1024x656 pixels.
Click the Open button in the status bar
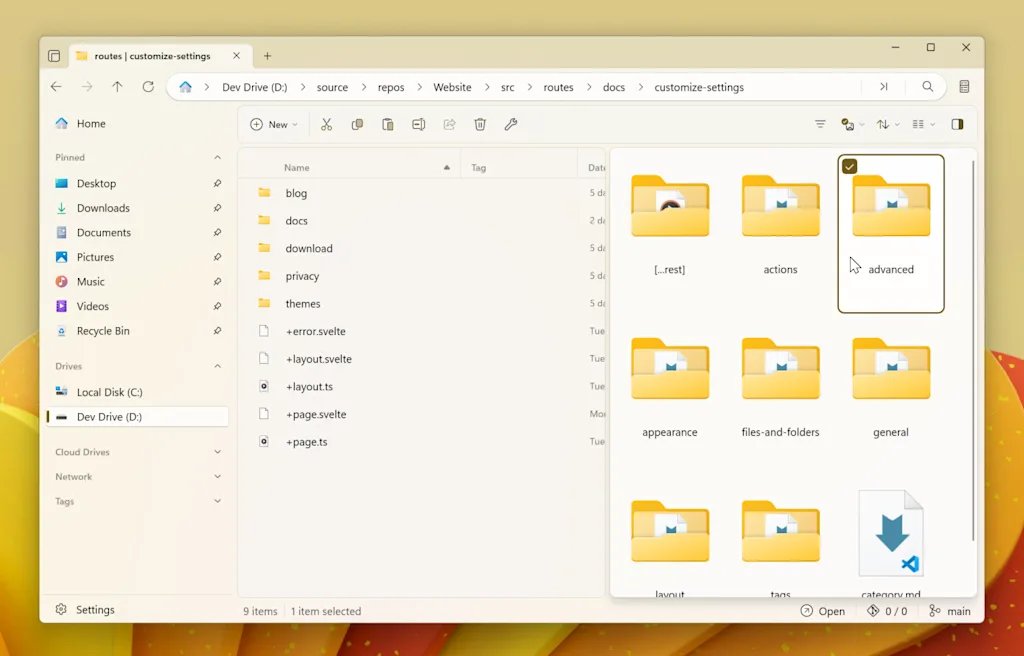point(823,611)
